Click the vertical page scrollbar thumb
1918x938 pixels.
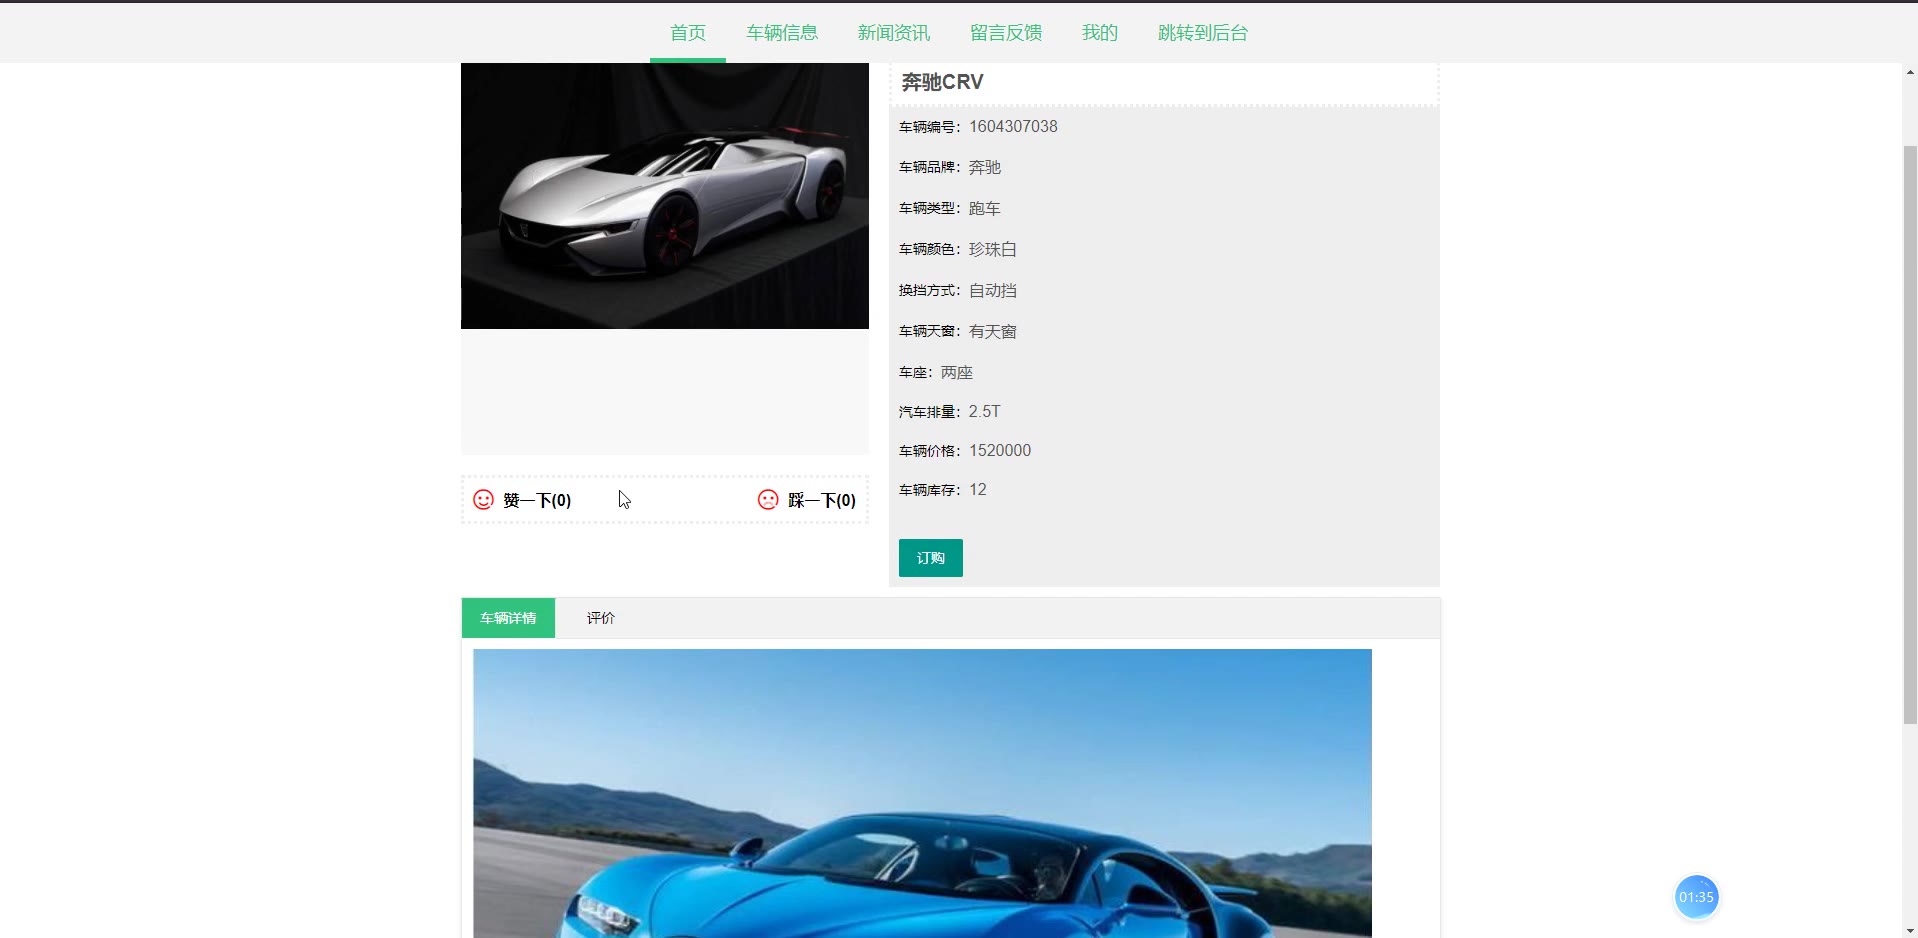(x=1910, y=434)
